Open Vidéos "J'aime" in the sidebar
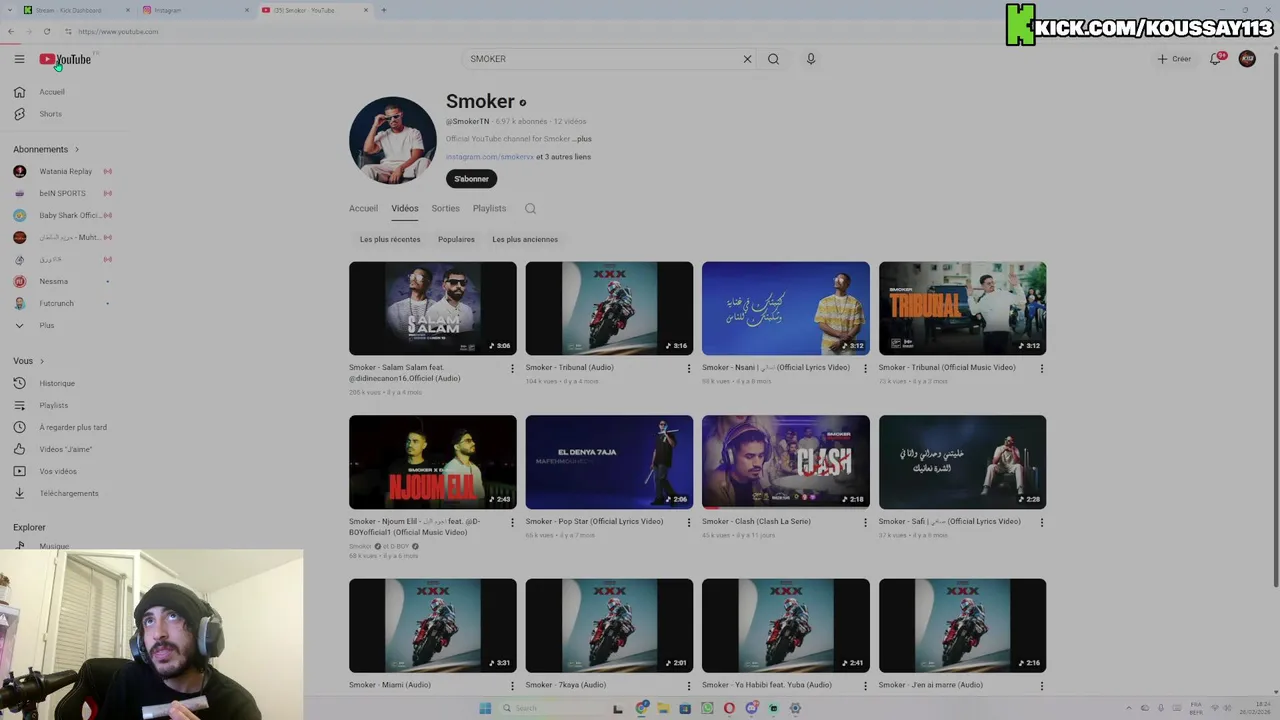Image resolution: width=1280 pixels, height=720 pixels. click(64, 449)
